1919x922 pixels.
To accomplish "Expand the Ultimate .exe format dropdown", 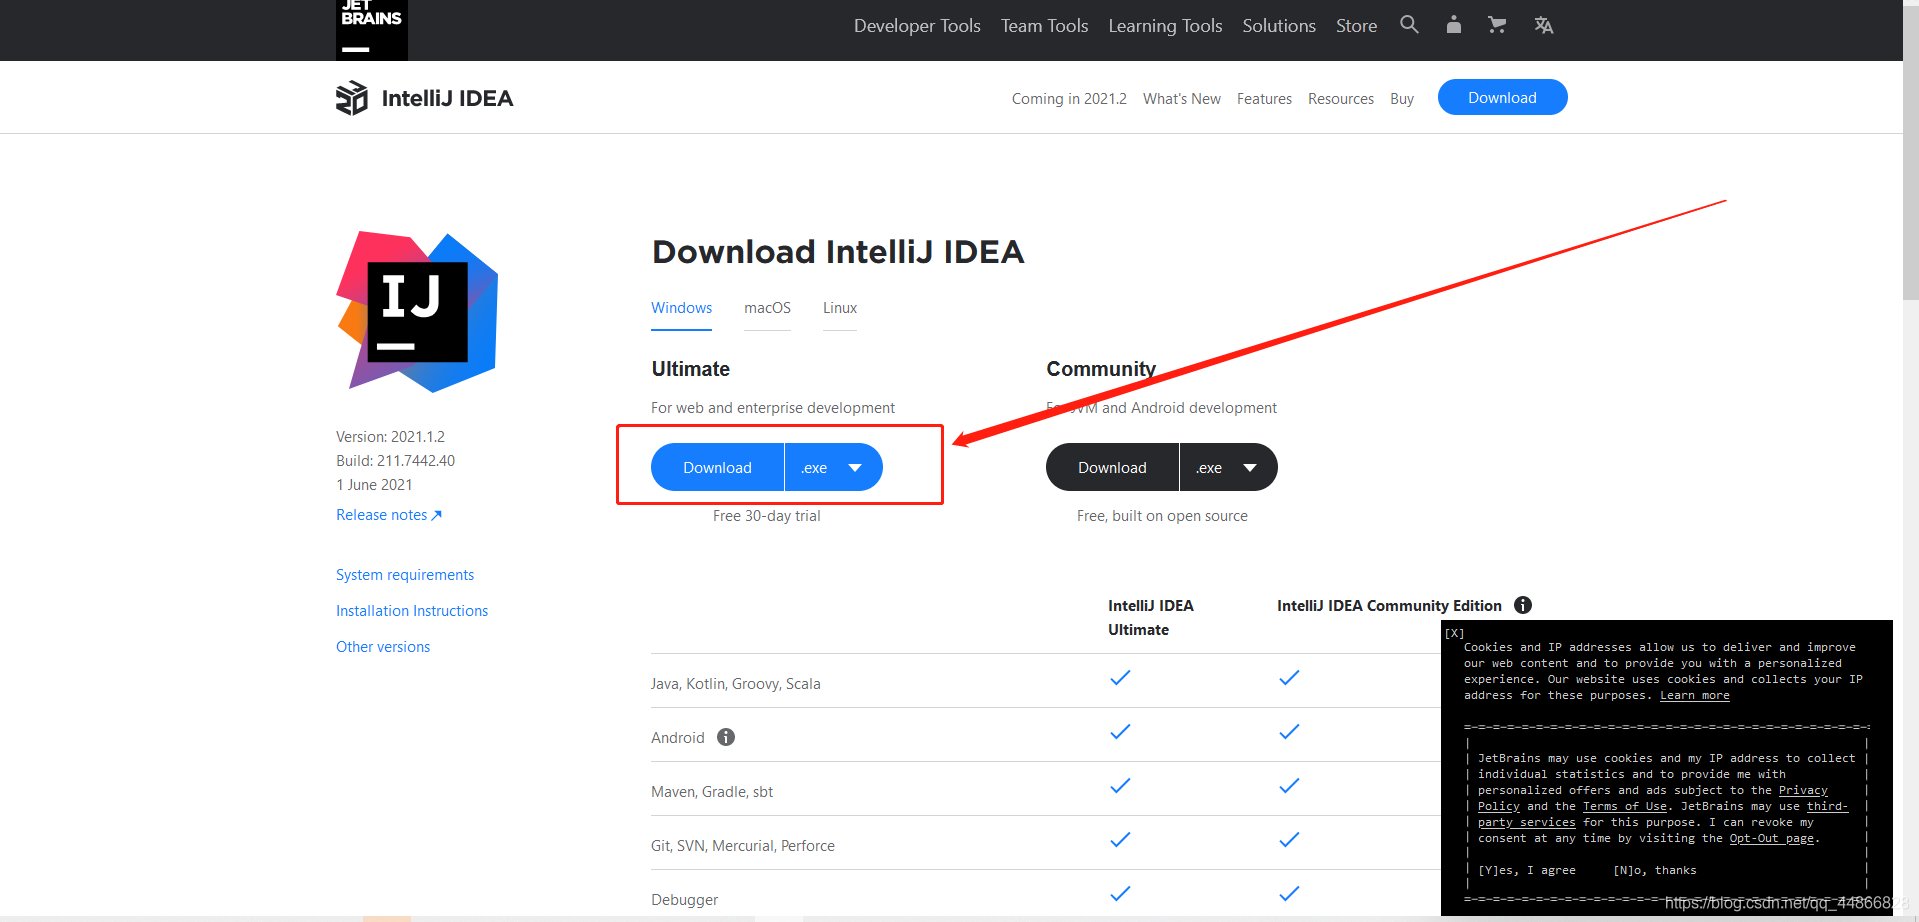I will 834,467.
